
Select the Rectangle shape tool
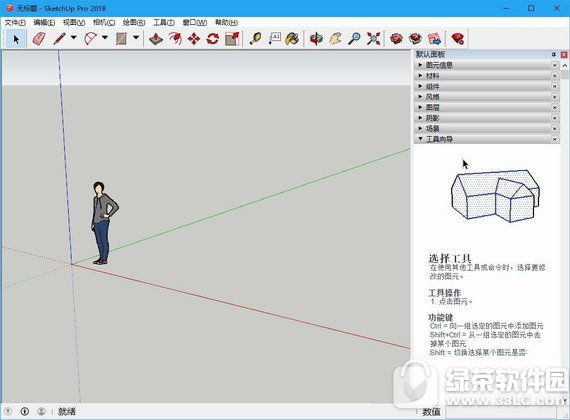click(121, 39)
